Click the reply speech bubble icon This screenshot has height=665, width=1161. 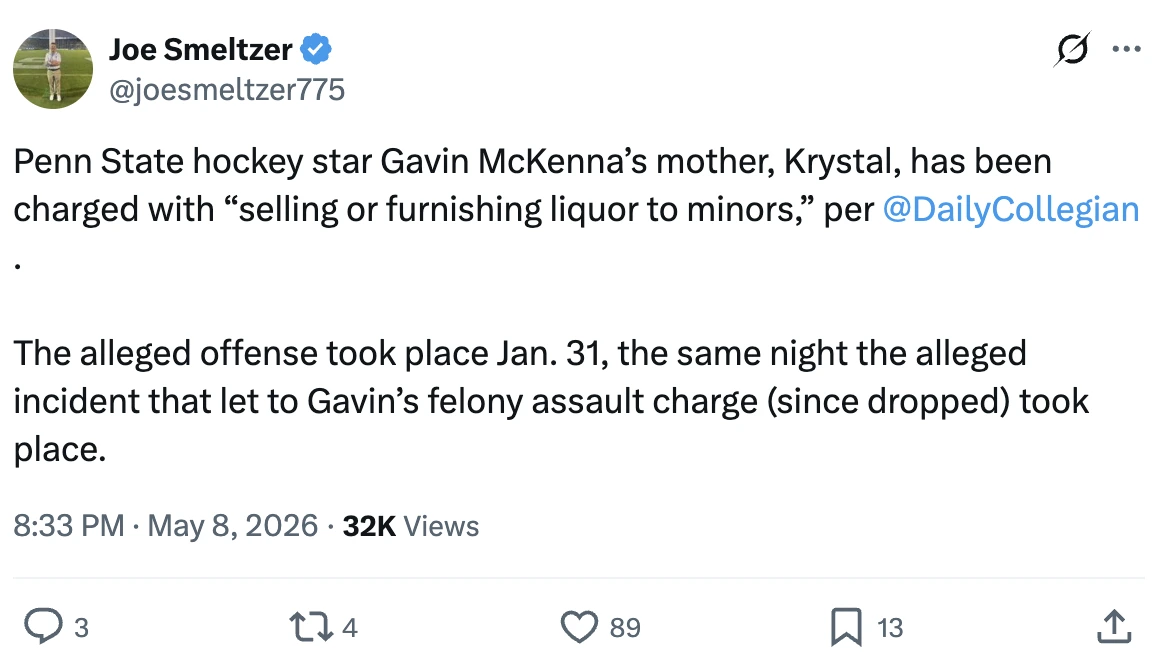coord(43,626)
